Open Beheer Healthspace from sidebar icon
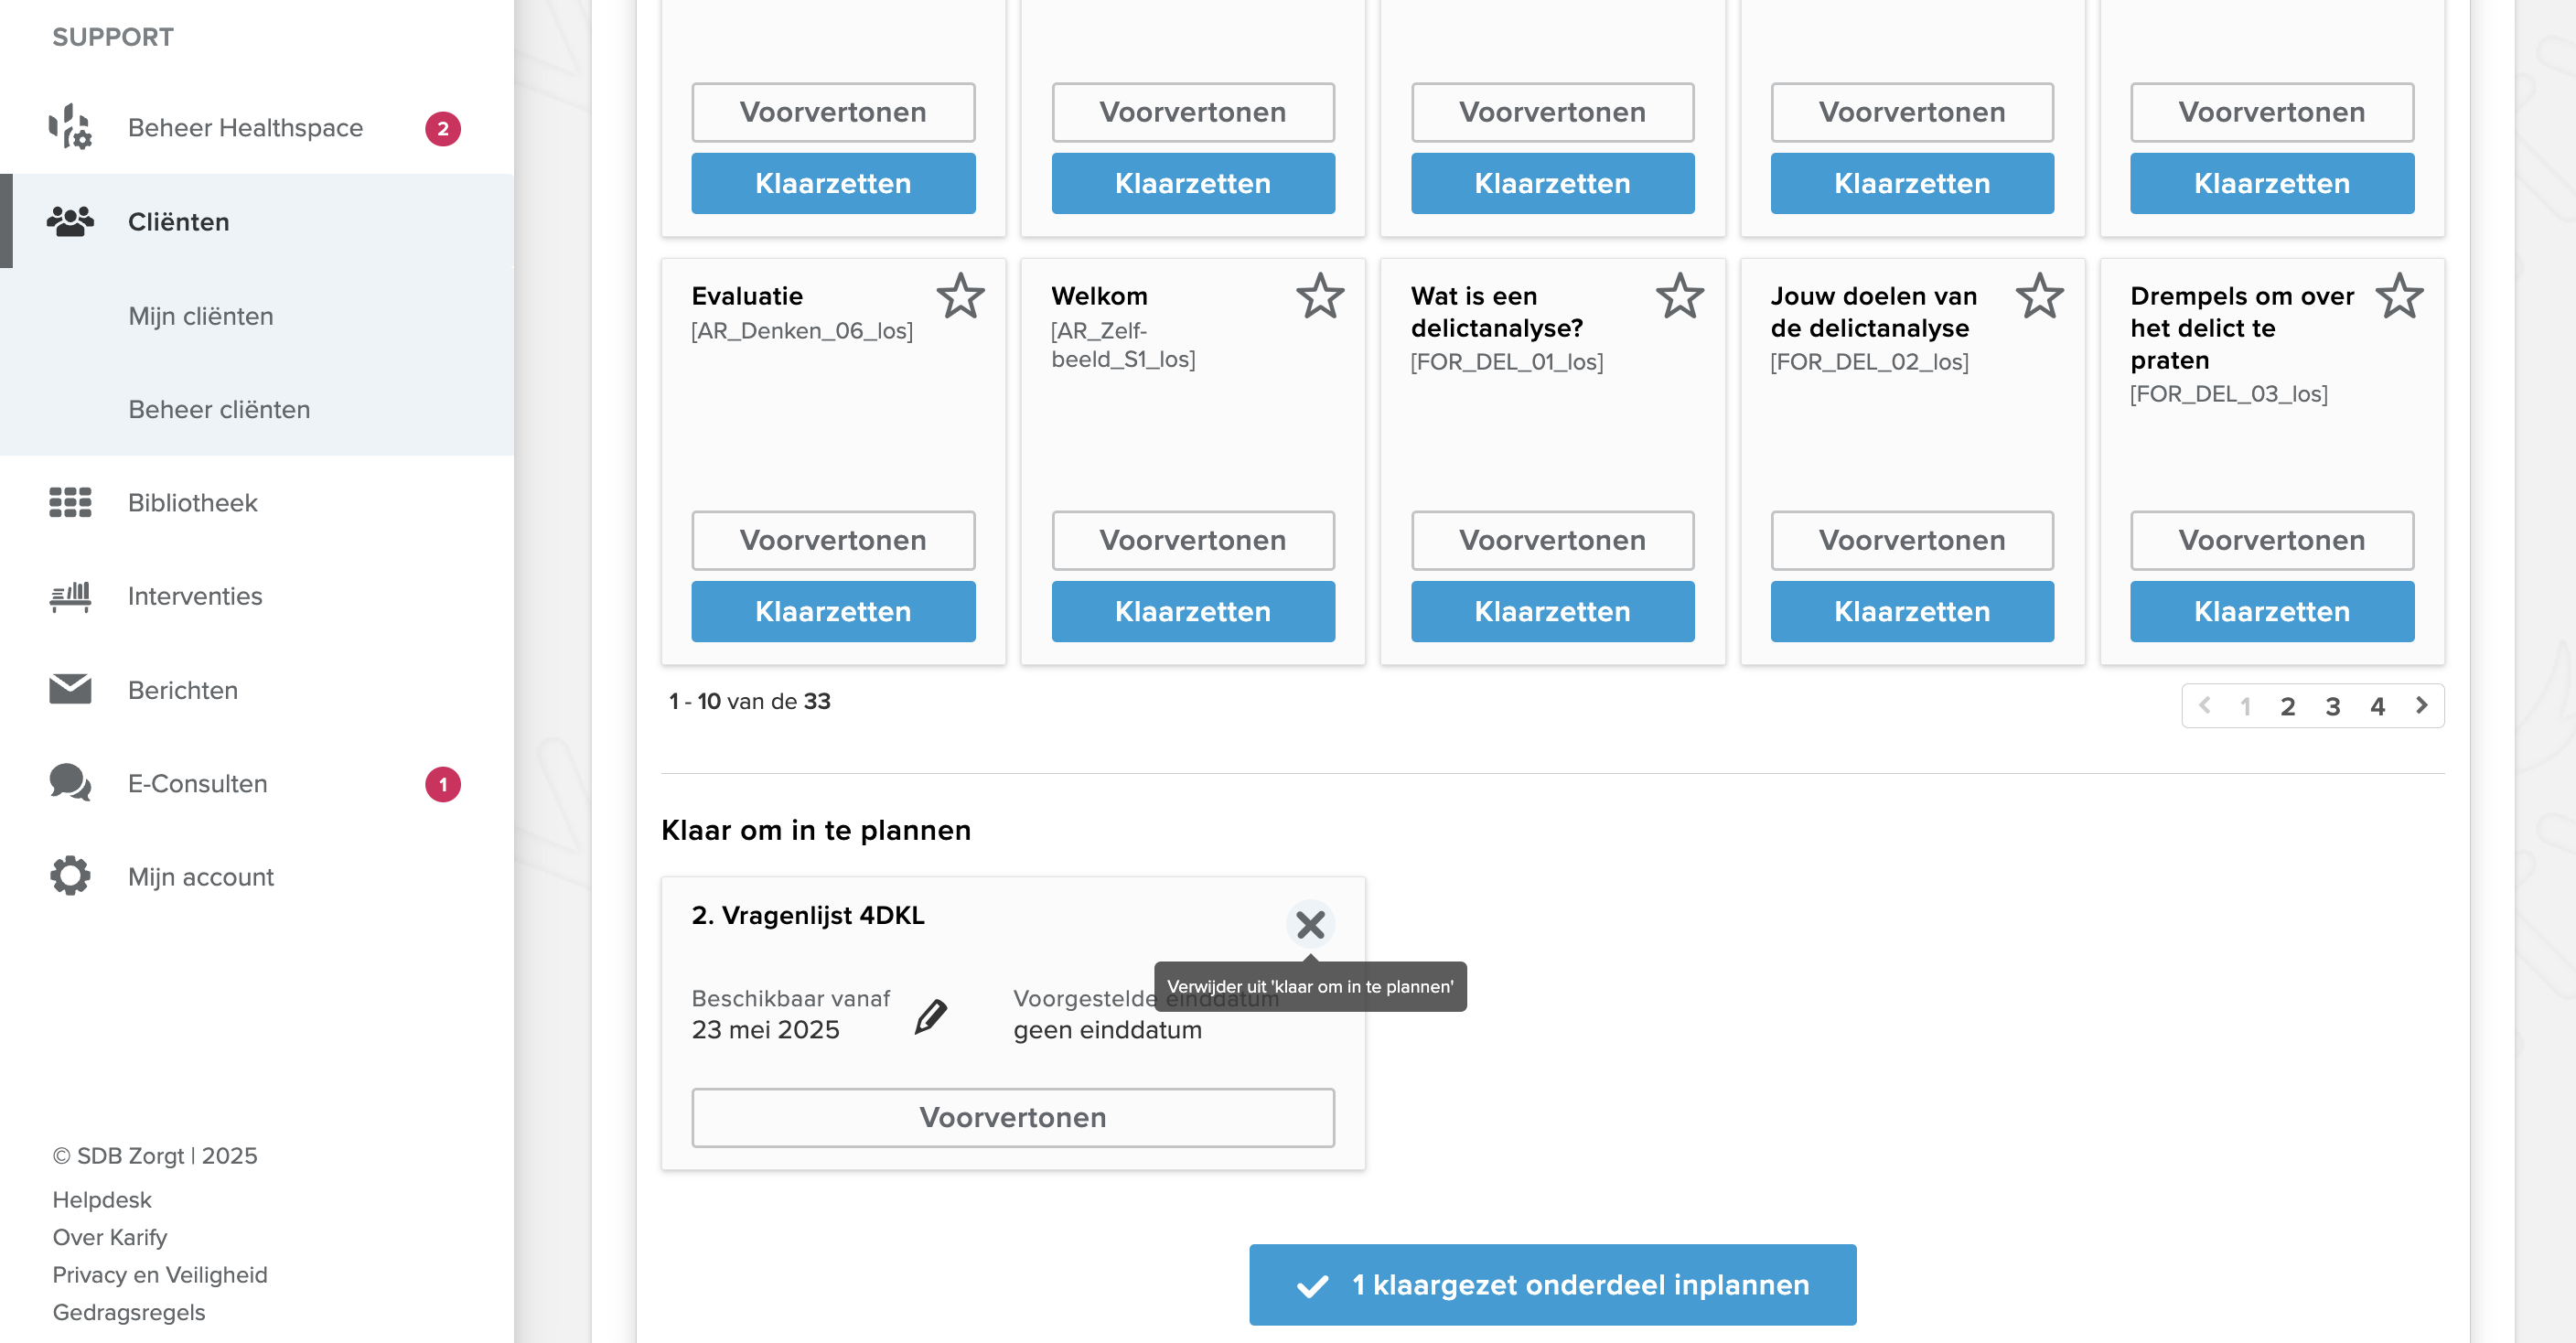The image size is (2576, 1343). 70,128
